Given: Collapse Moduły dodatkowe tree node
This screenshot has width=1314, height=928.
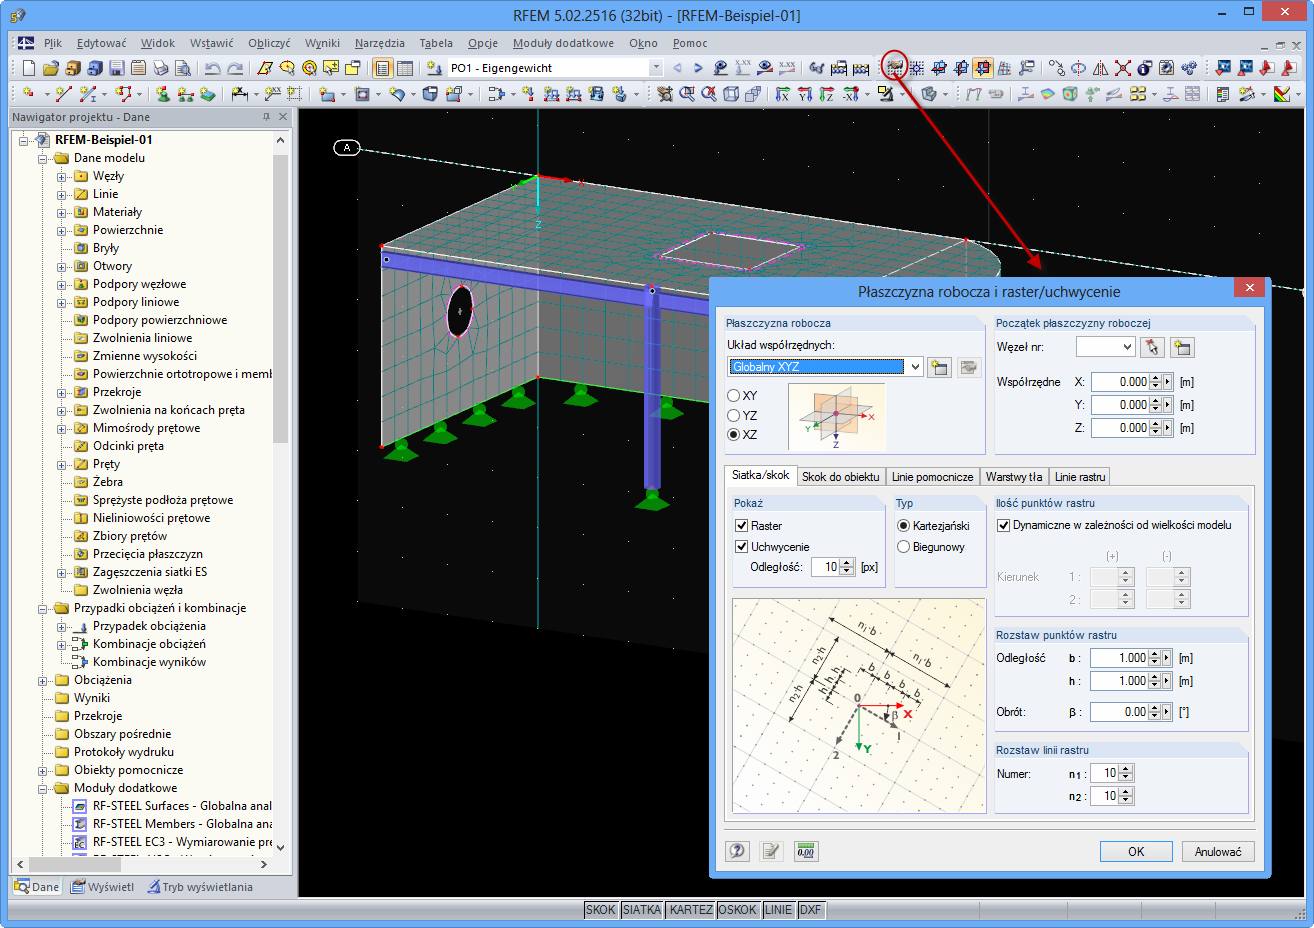Looking at the screenshot, I should 43,789.
